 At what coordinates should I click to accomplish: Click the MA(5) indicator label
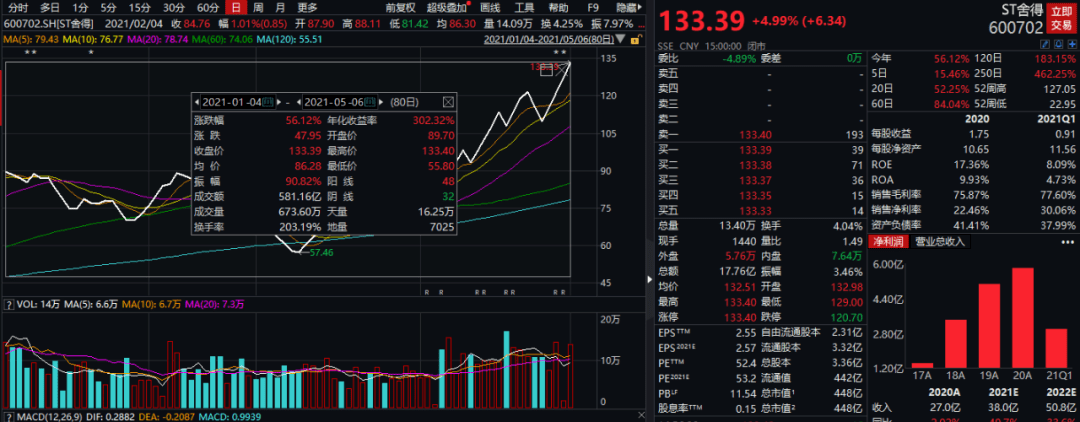[x=30, y=40]
